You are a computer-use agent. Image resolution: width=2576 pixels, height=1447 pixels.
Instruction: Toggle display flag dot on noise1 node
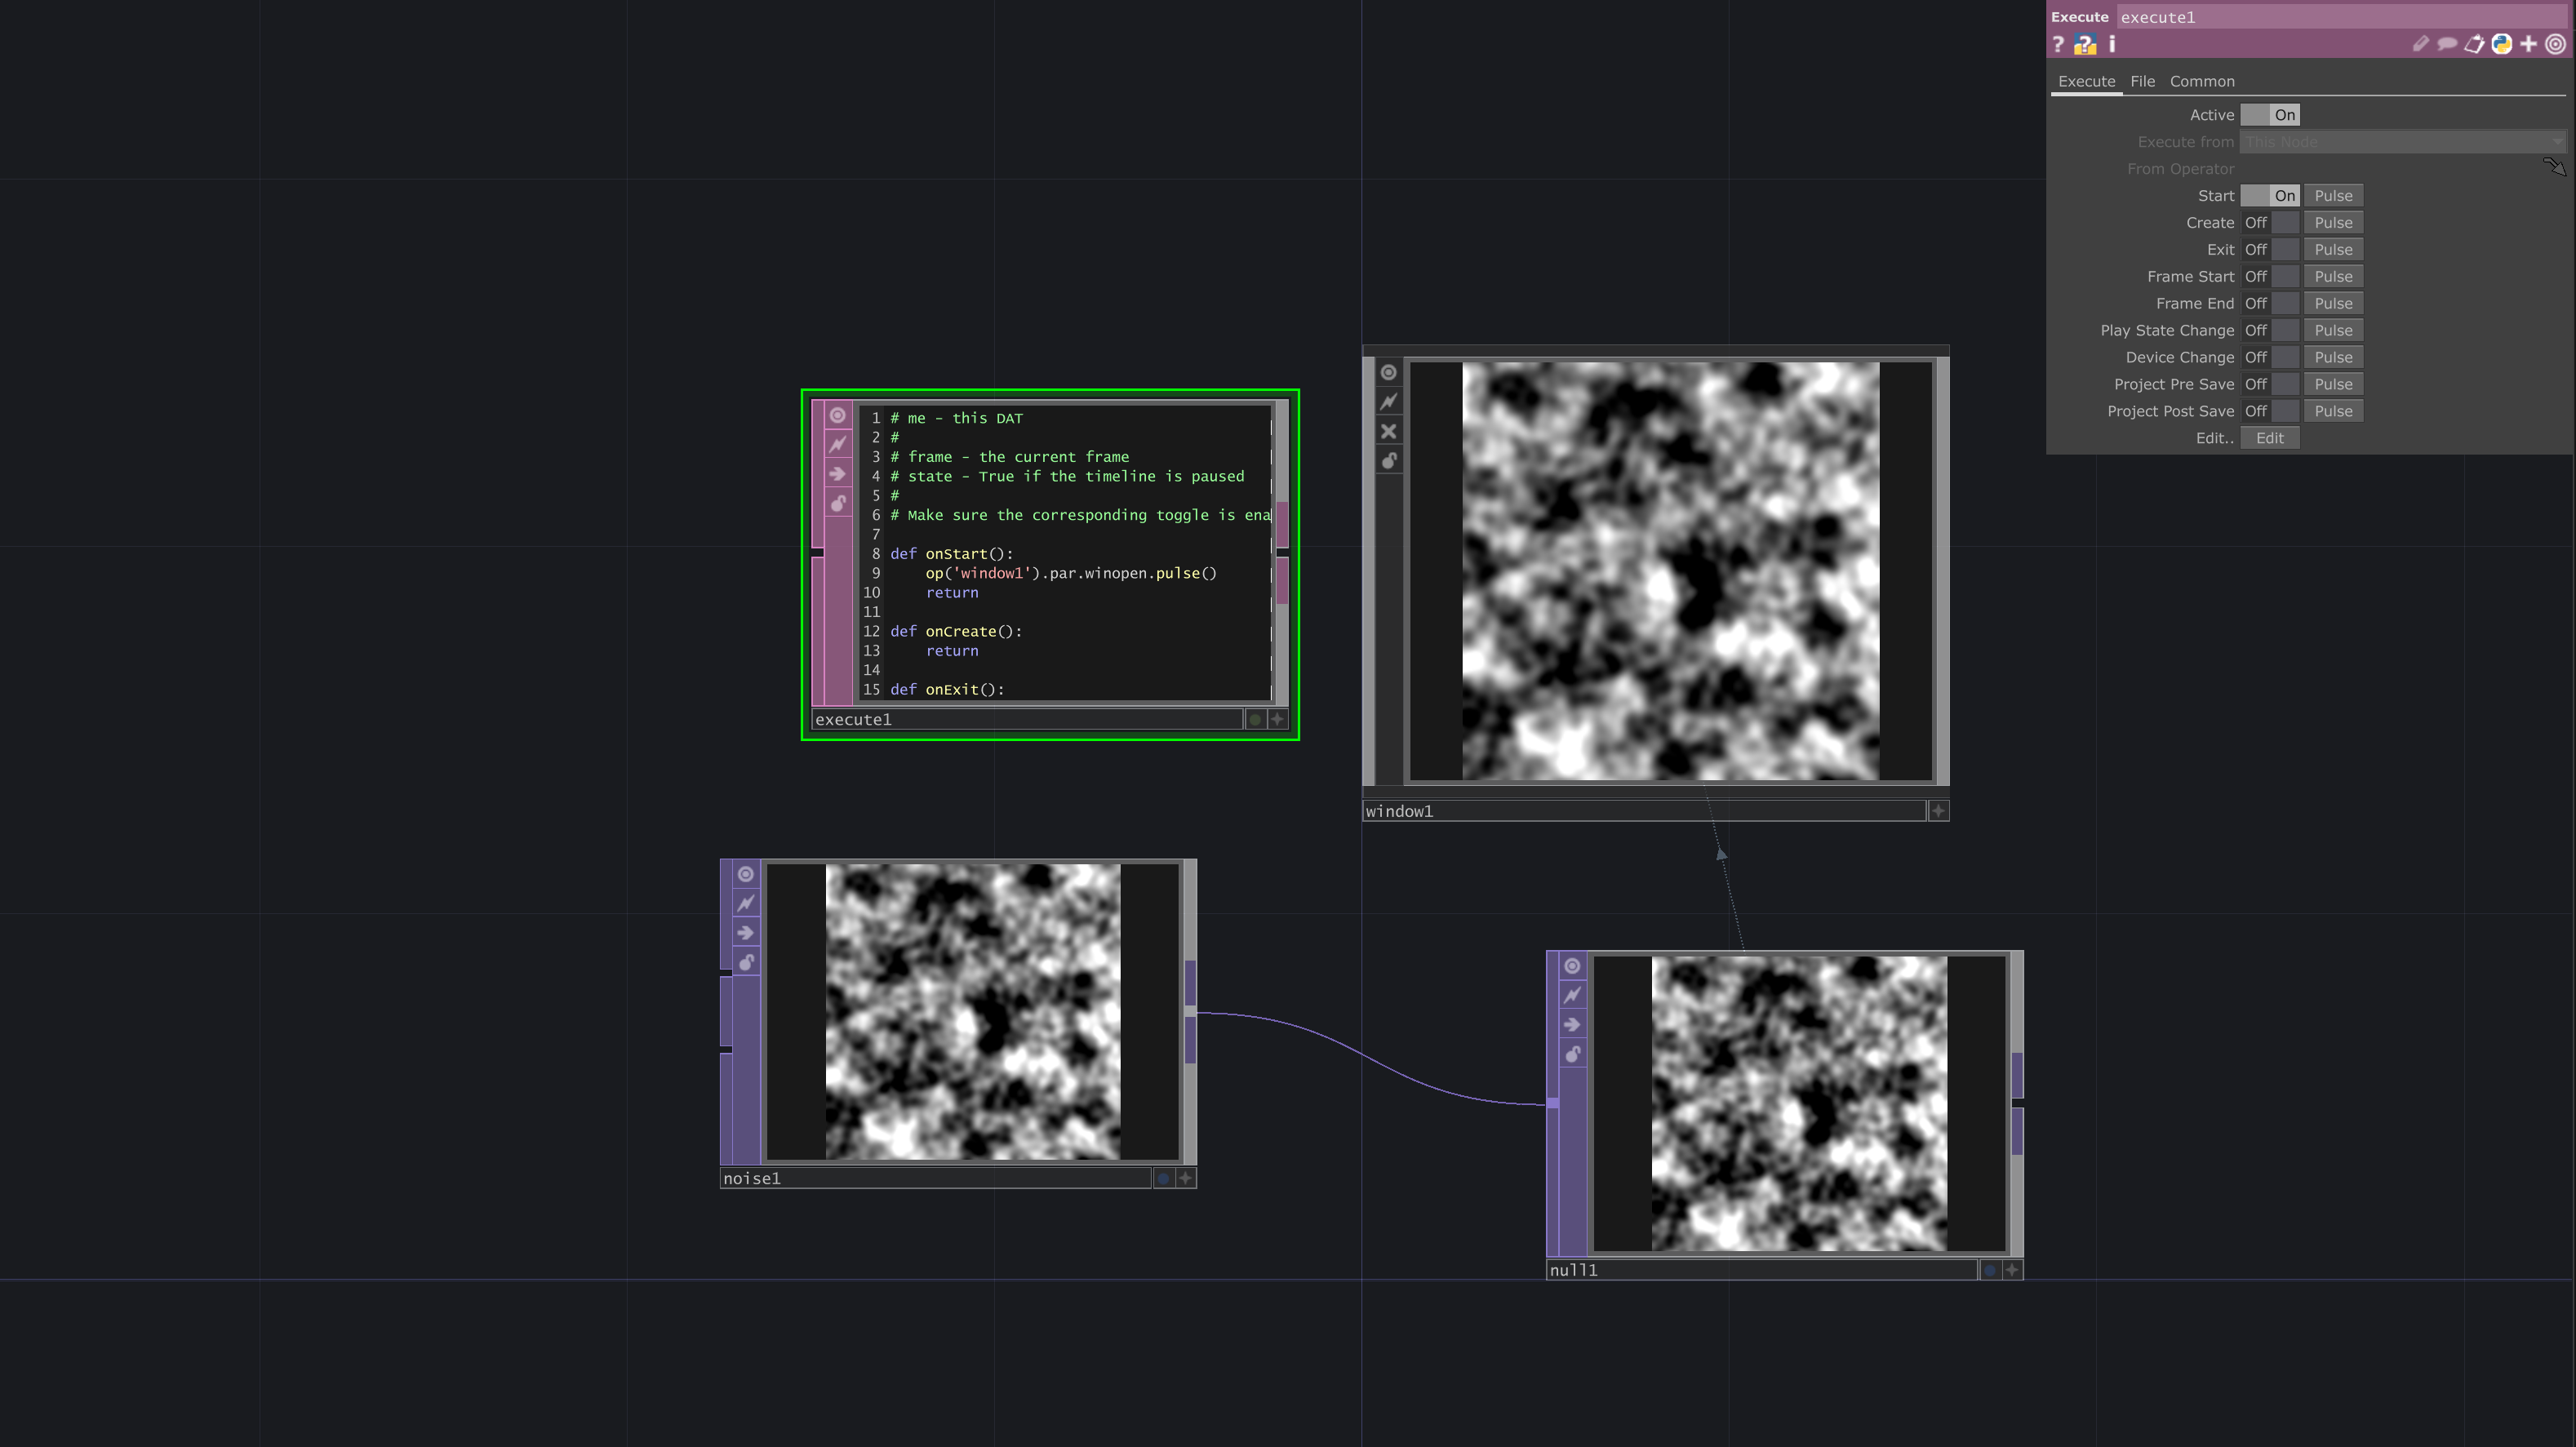tap(1163, 1178)
